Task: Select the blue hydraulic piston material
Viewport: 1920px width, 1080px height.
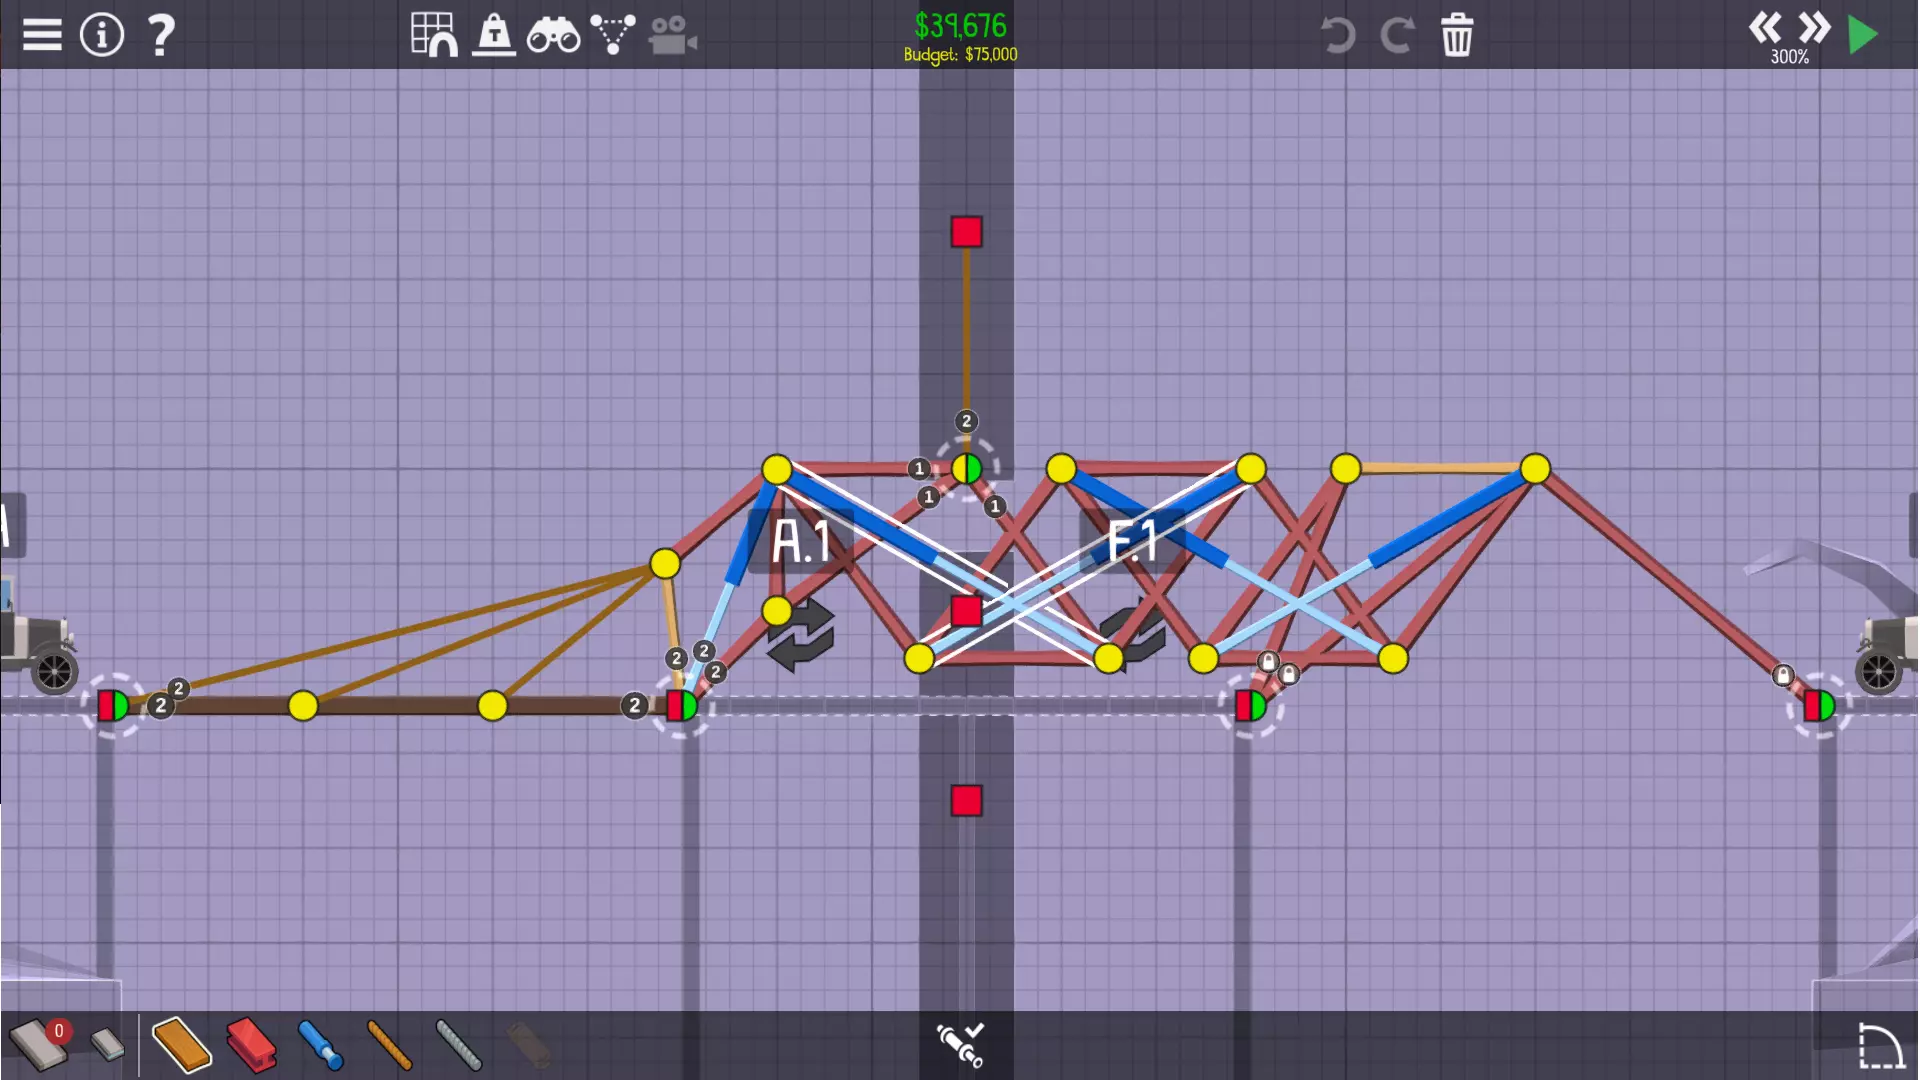Action: 321,1045
